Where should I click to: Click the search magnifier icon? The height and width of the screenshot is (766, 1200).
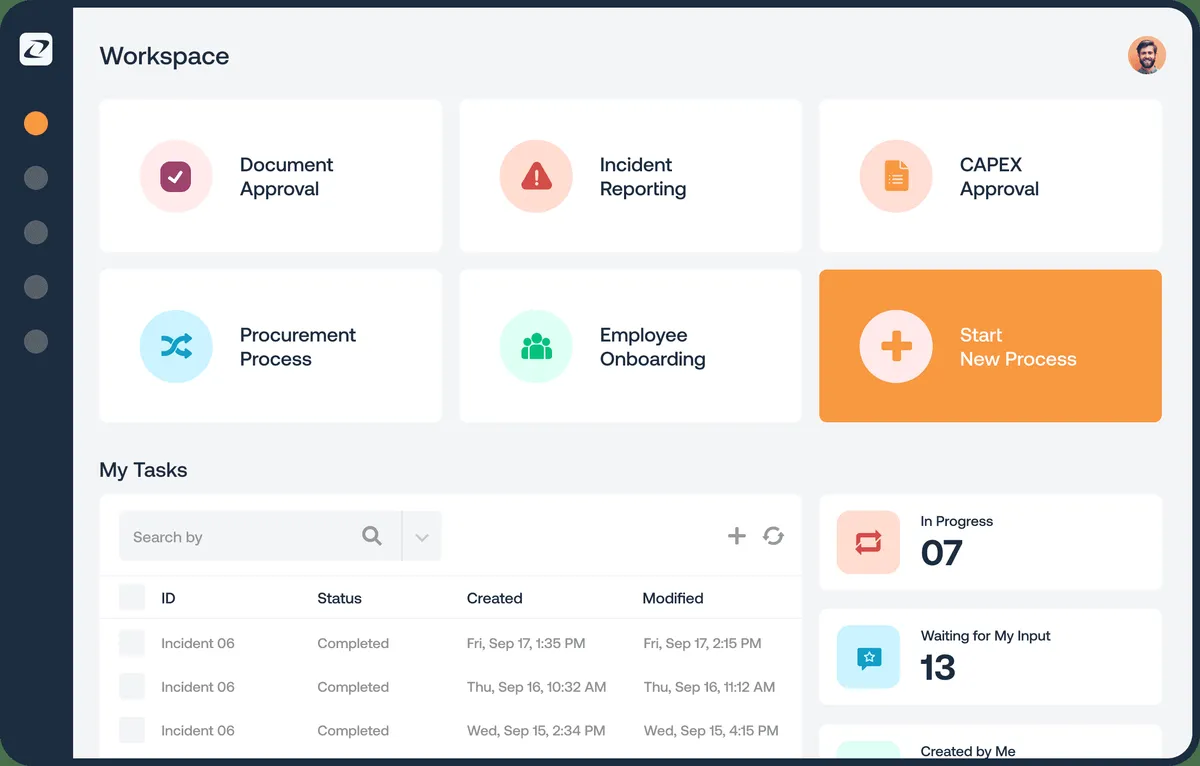tap(372, 536)
